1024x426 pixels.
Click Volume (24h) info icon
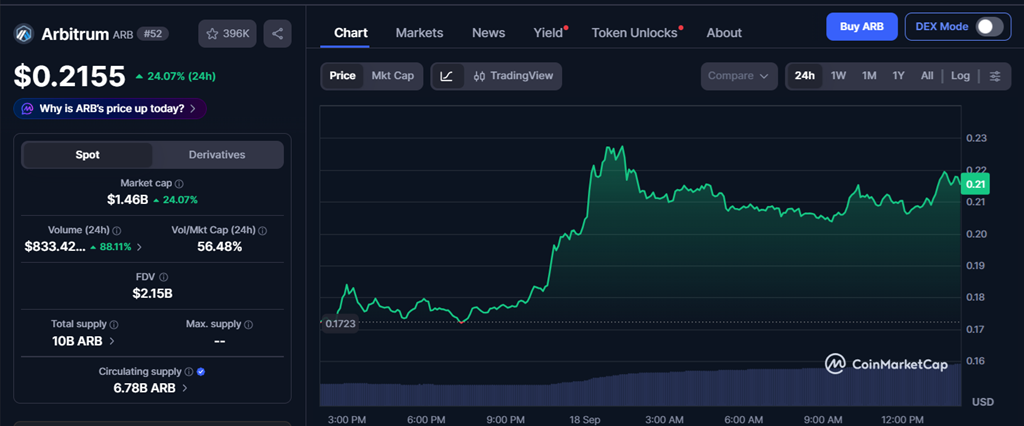[116, 231]
